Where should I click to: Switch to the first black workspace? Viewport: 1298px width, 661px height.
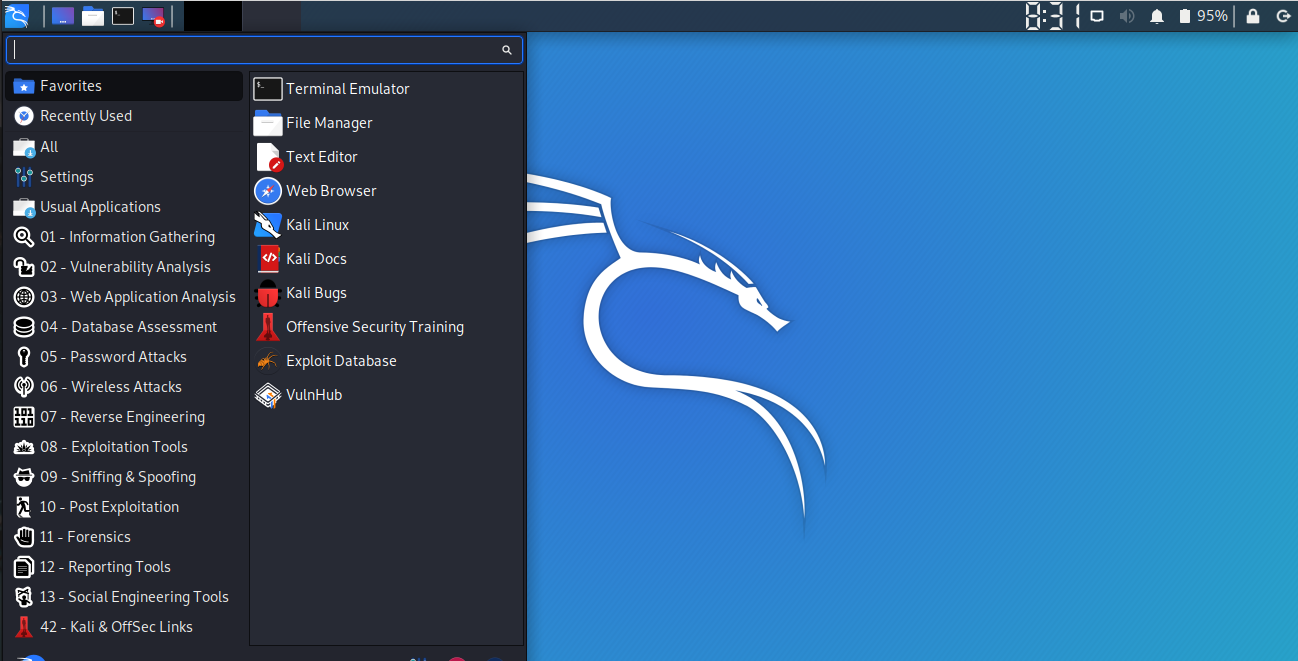tap(213, 16)
